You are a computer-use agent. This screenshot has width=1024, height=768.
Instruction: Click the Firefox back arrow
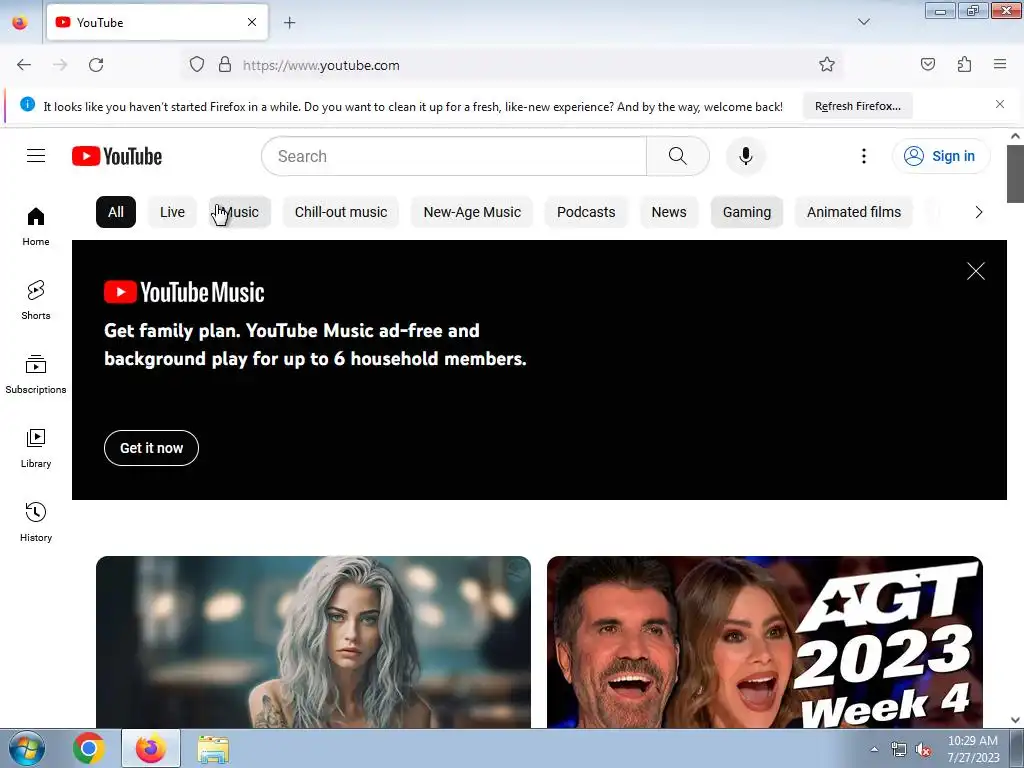coord(24,65)
